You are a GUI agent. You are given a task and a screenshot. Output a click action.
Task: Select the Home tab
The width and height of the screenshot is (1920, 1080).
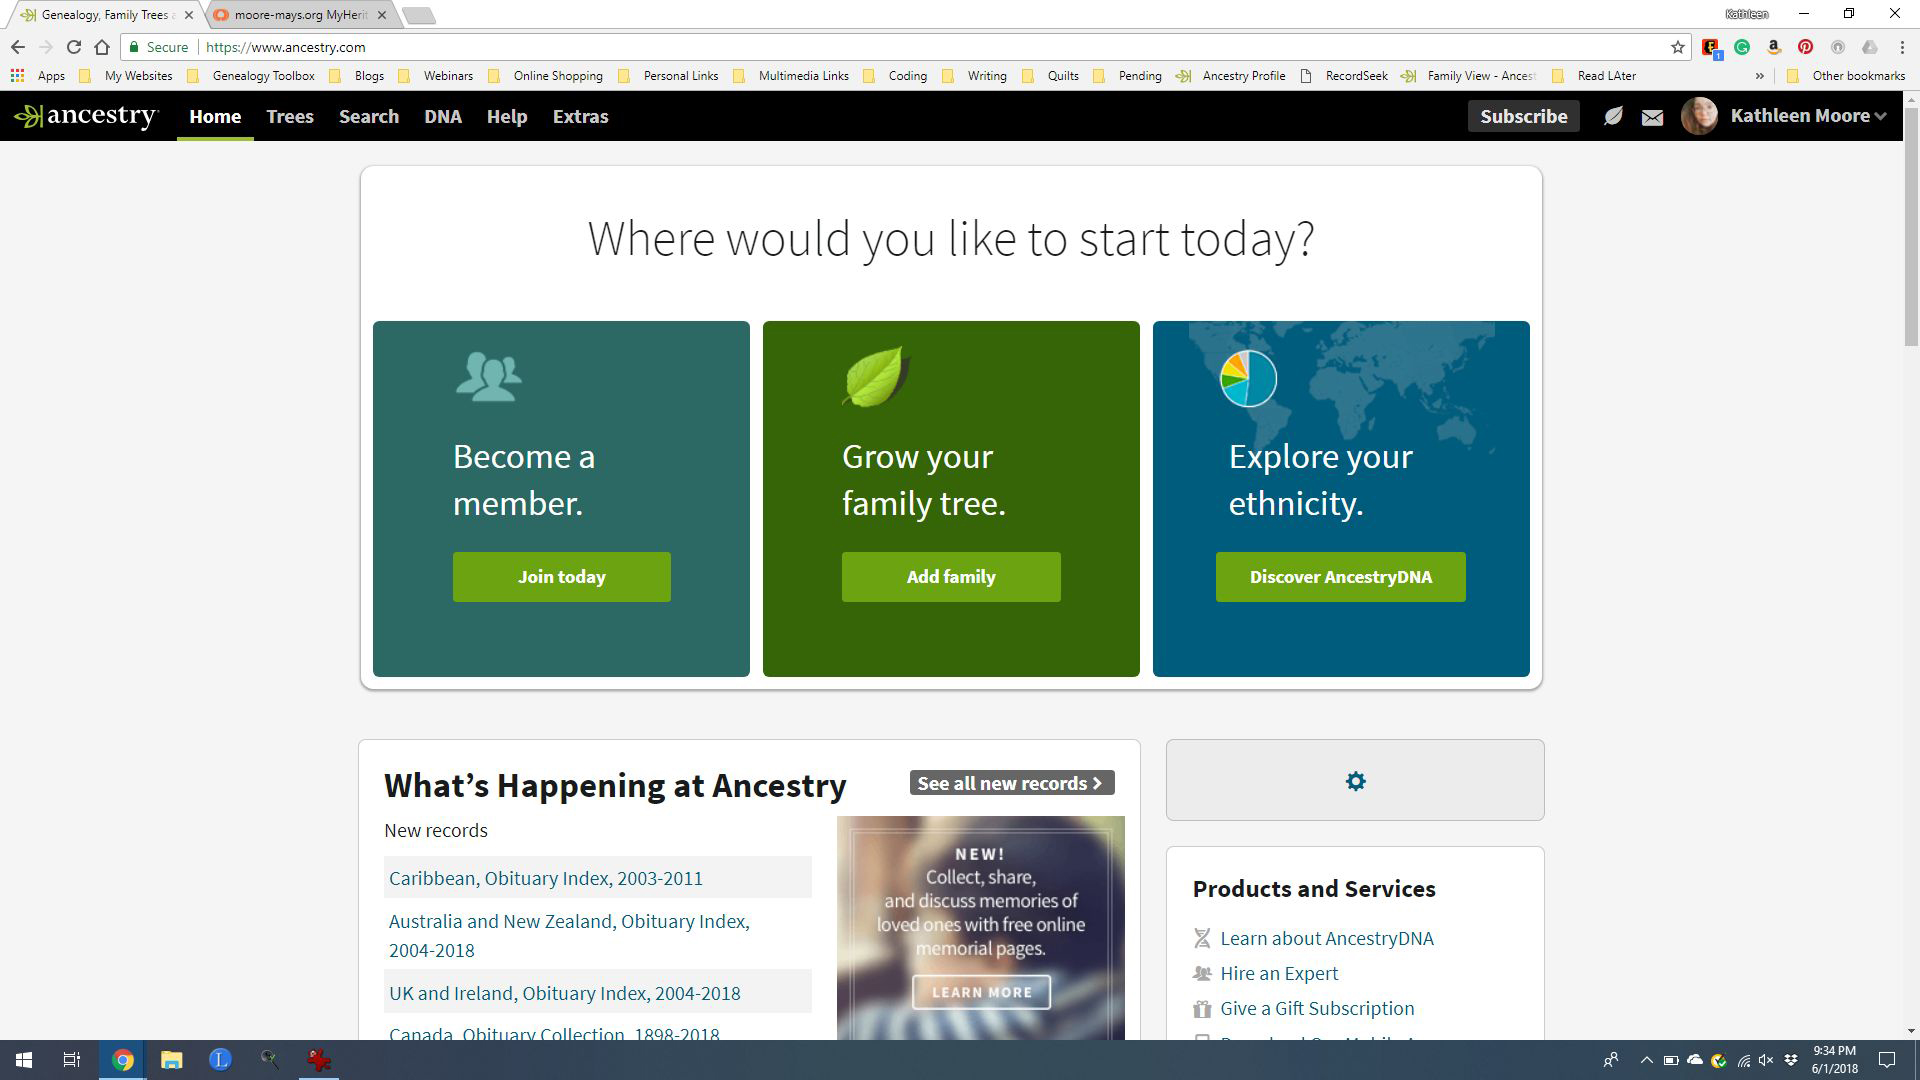pyautogui.click(x=214, y=116)
